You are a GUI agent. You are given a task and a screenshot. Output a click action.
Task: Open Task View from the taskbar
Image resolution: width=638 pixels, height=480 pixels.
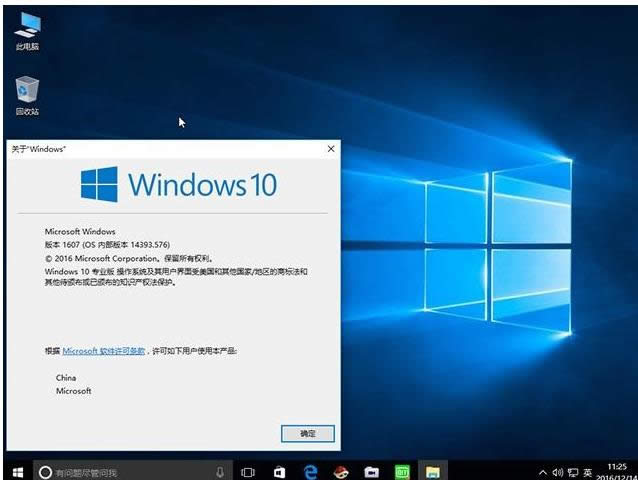[249, 471]
